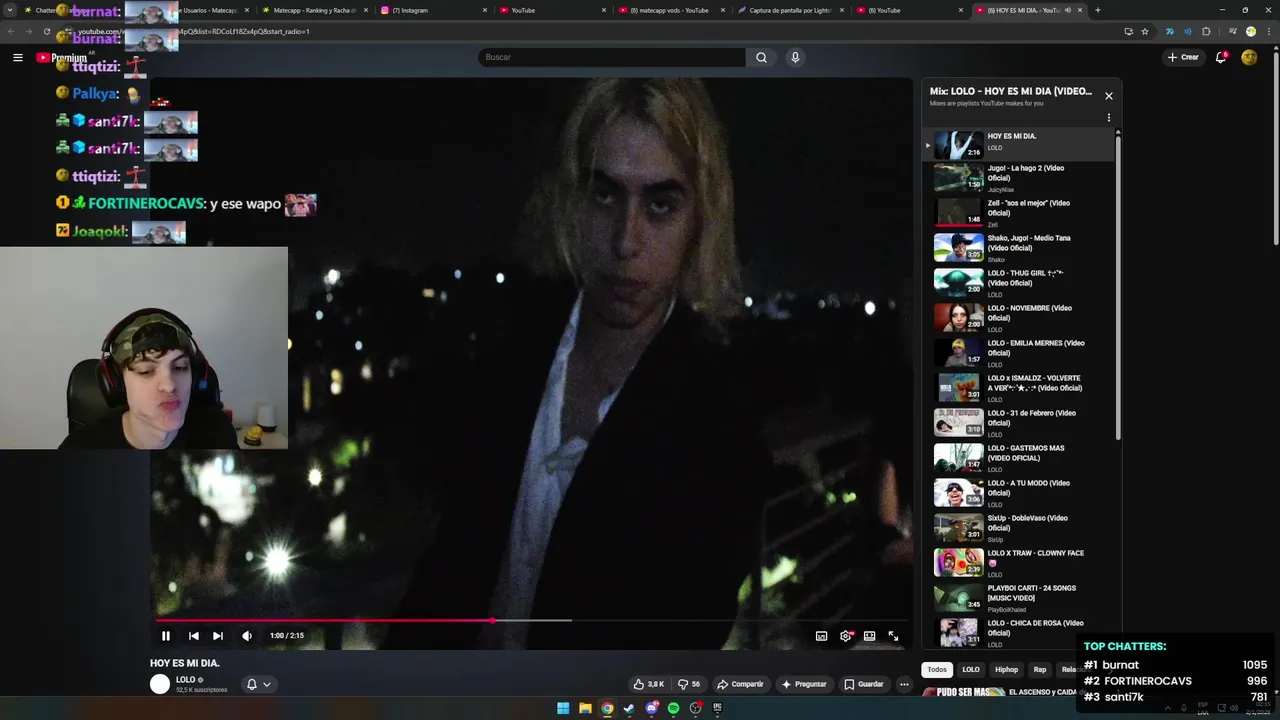This screenshot has height=720, width=1280.
Task: Open Google Chrome from the taskbar
Action: [x=607, y=708]
